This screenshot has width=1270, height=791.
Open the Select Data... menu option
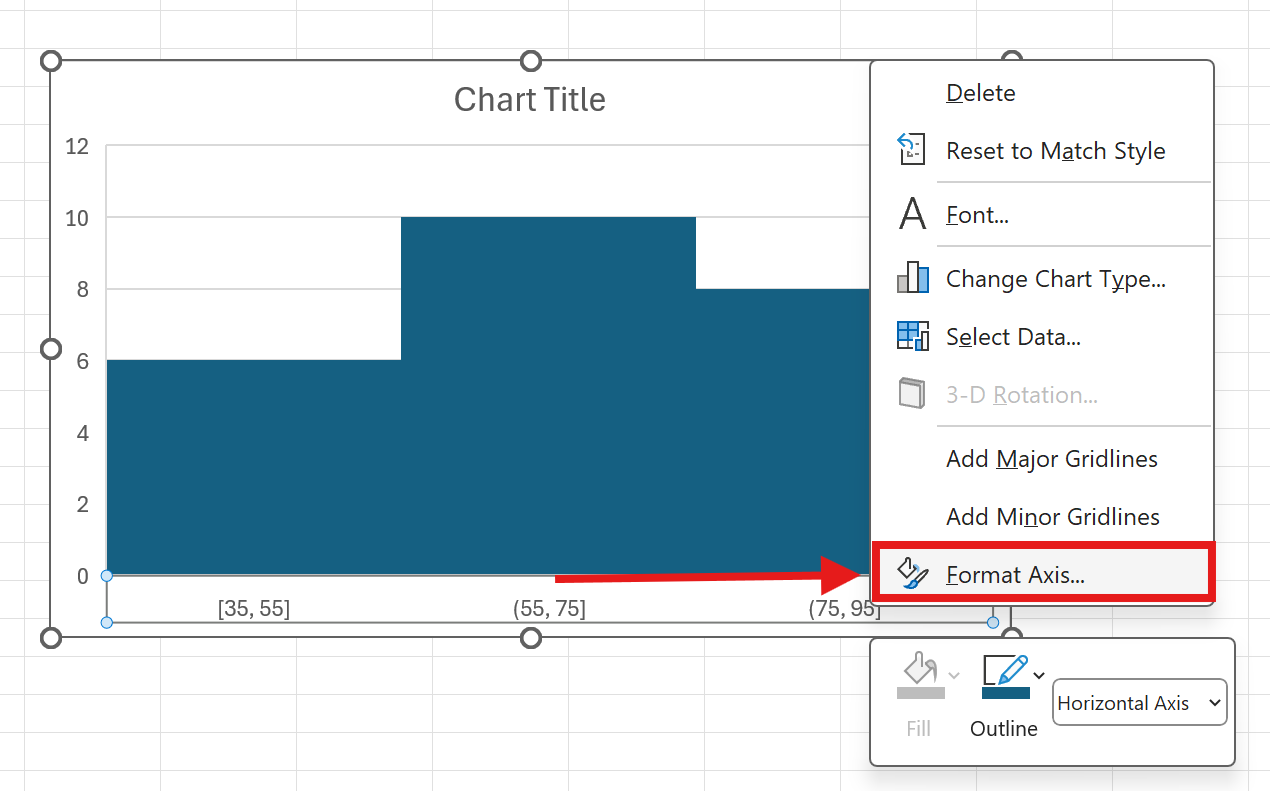1013,337
